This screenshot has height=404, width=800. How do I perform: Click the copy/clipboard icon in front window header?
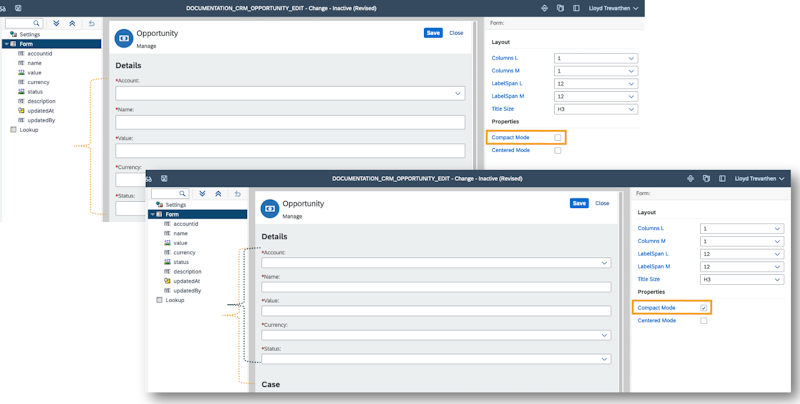pyautogui.click(x=706, y=179)
